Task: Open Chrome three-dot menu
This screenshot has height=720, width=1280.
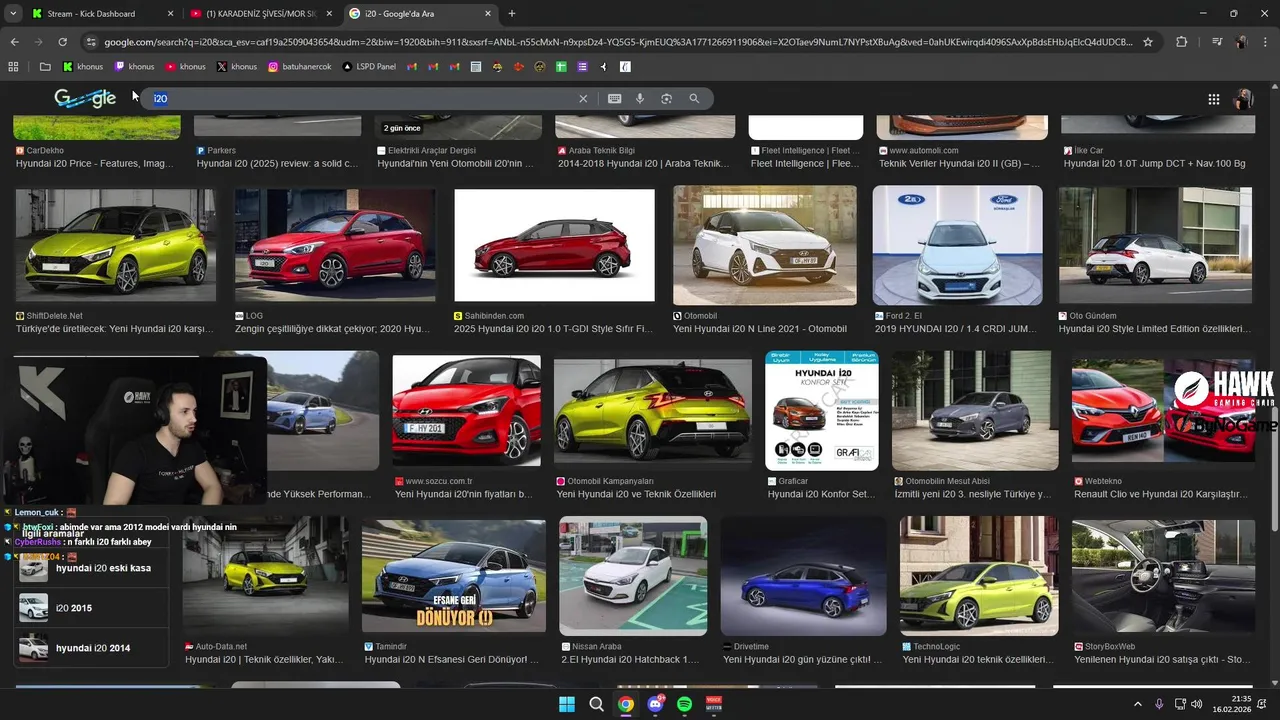Action: tap(1266, 42)
